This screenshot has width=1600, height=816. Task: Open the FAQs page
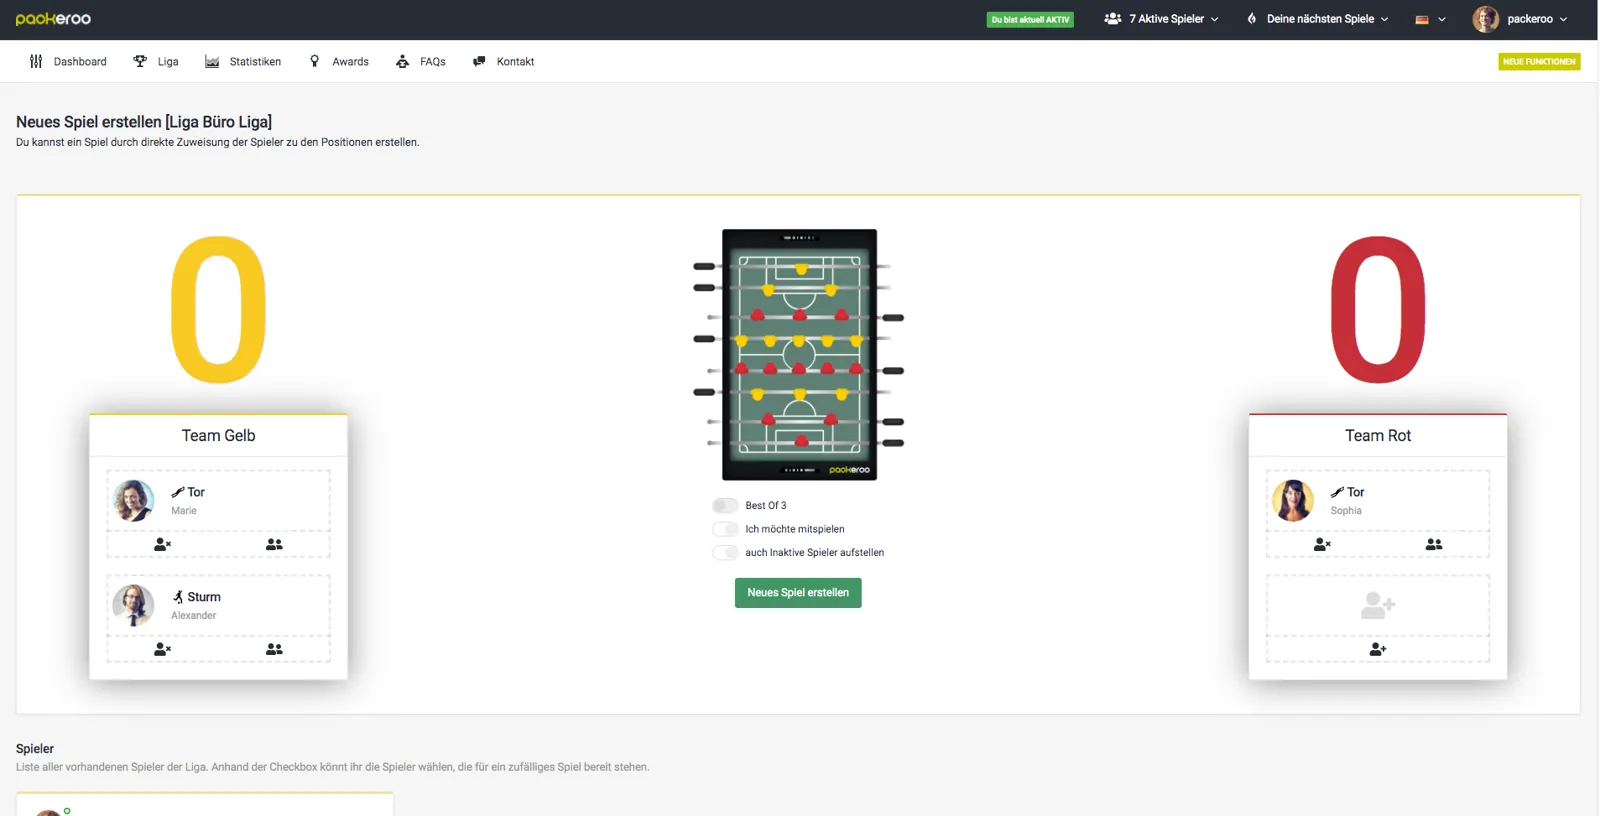[421, 62]
